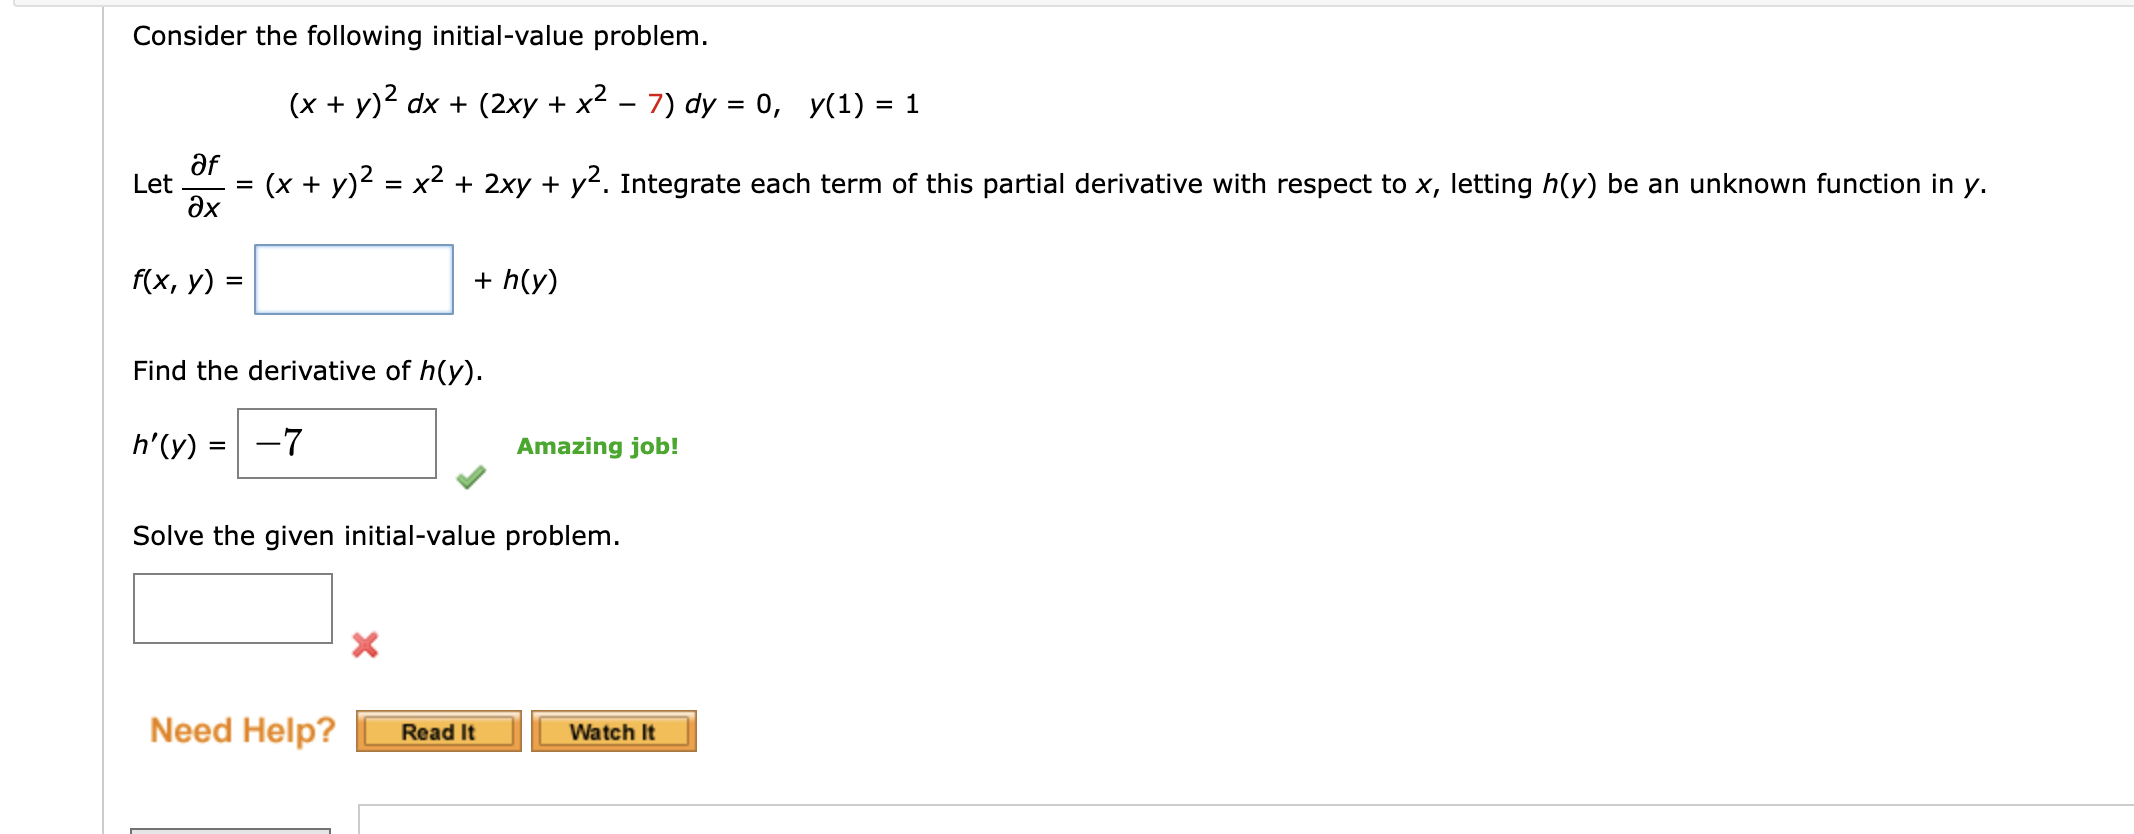Viewport: 2134px width, 834px height.
Task: Click the blue highlighted f(x, y) box border
Action: tap(355, 246)
